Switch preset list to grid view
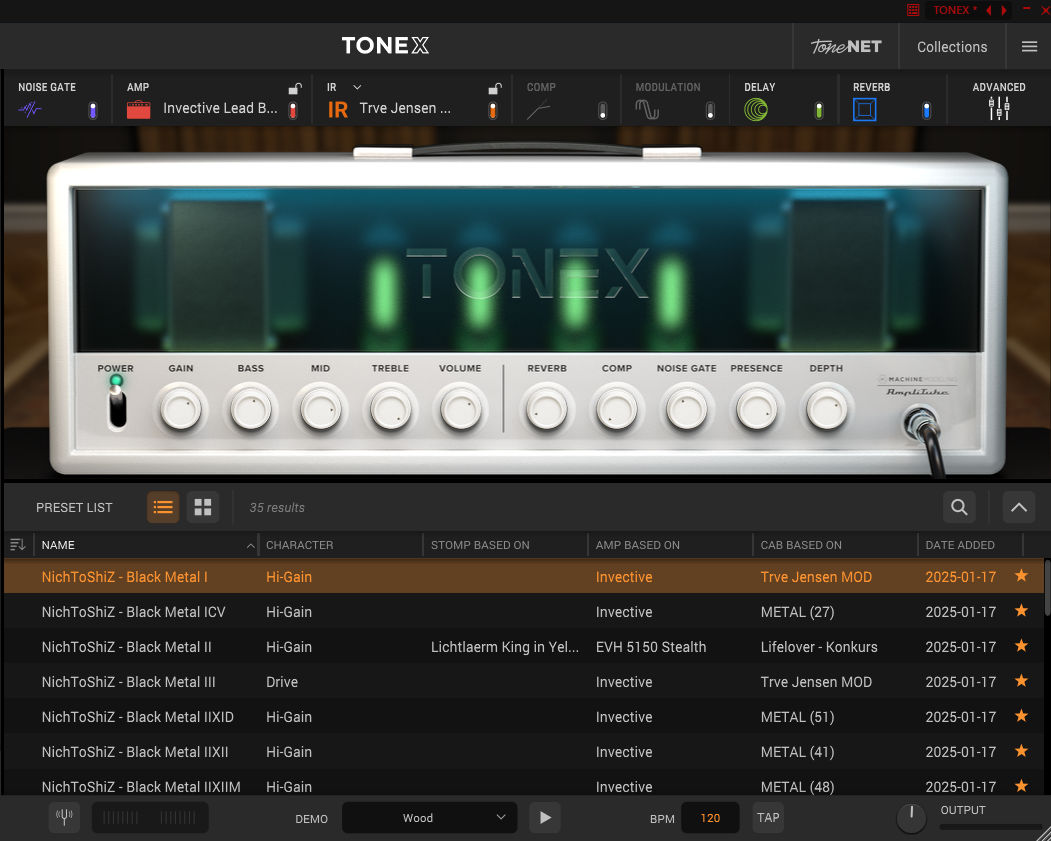The height and width of the screenshot is (841, 1051). click(x=202, y=507)
